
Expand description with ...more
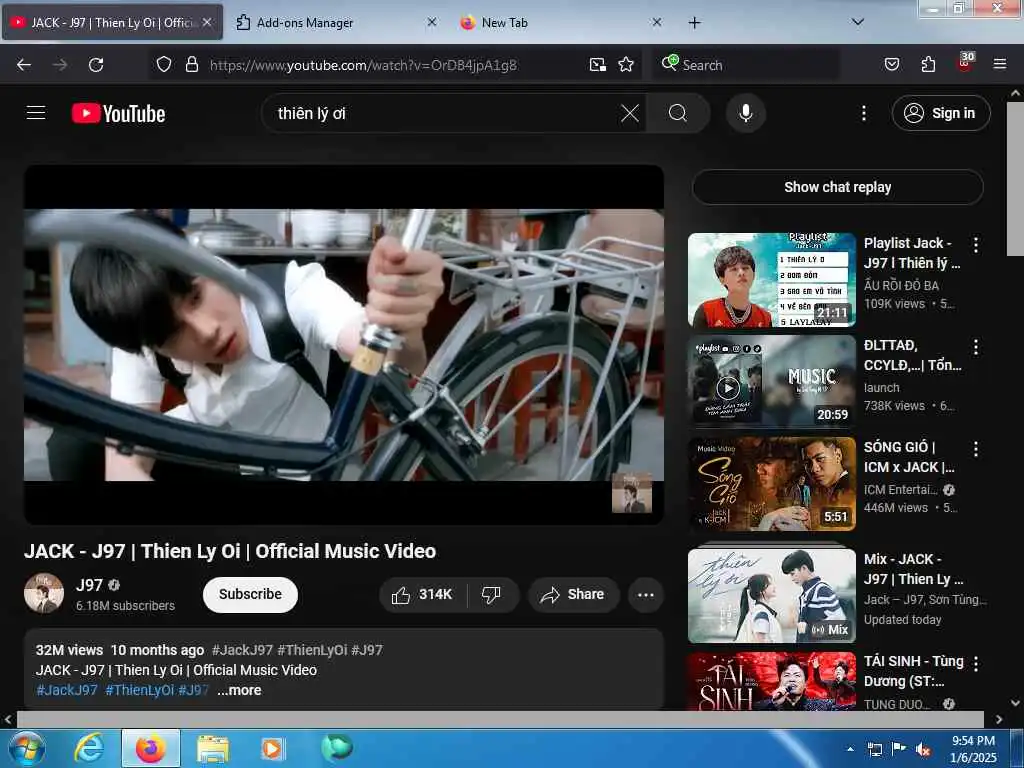(239, 690)
